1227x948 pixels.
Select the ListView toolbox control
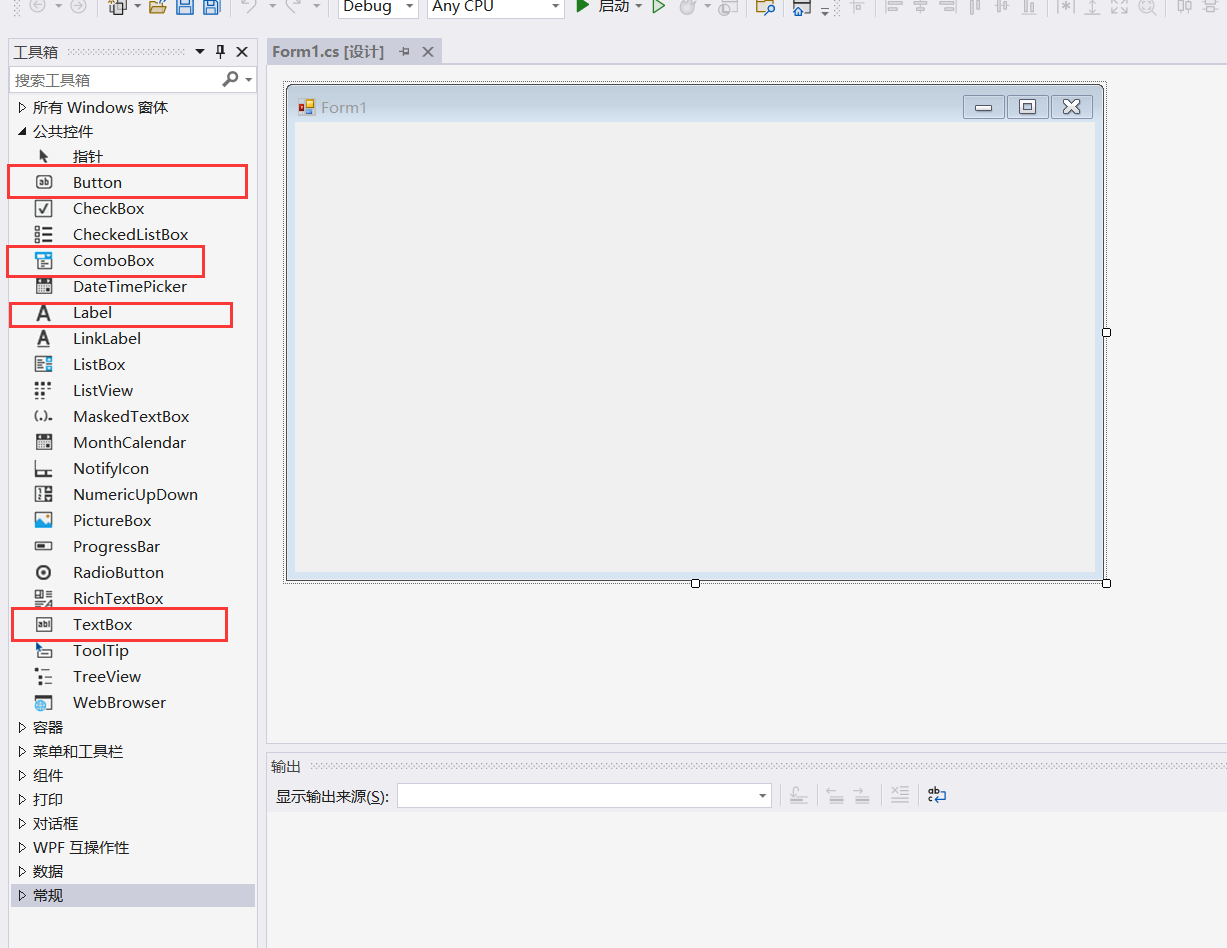point(132,390)
